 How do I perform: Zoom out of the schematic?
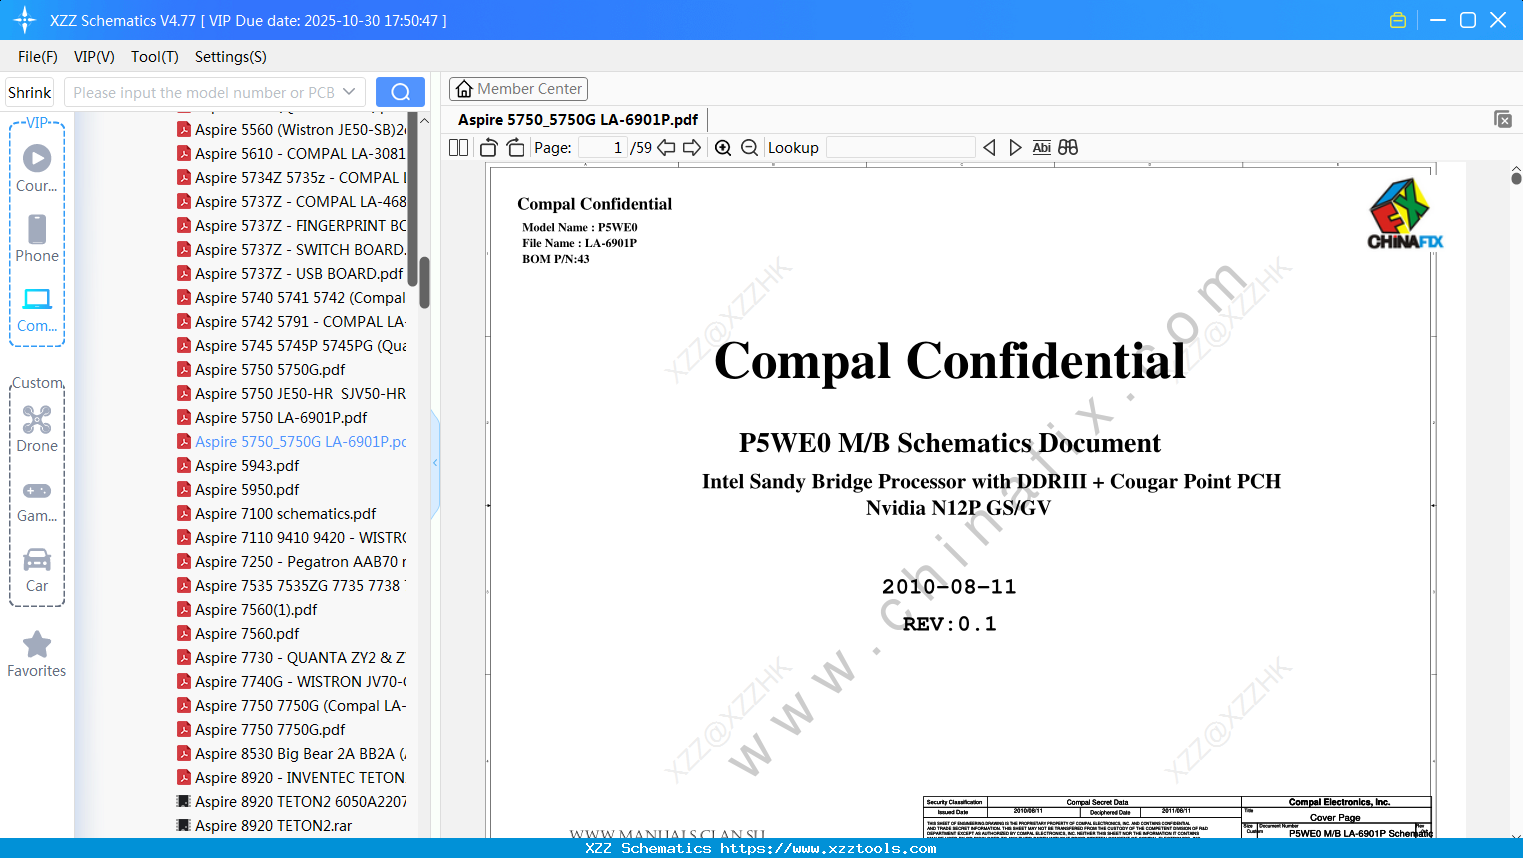(x=750, y=148)
